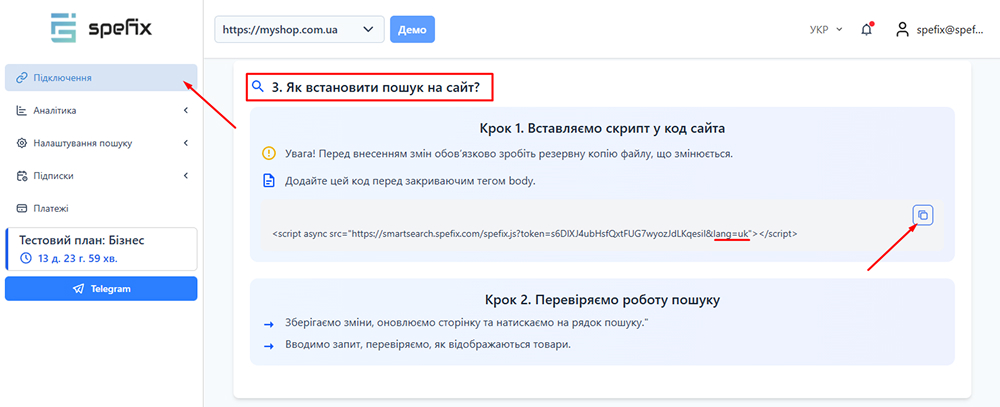Click the script code snippet text
Image resolution: width=1000 pixels, height=407 pixels.
point(534,233)
